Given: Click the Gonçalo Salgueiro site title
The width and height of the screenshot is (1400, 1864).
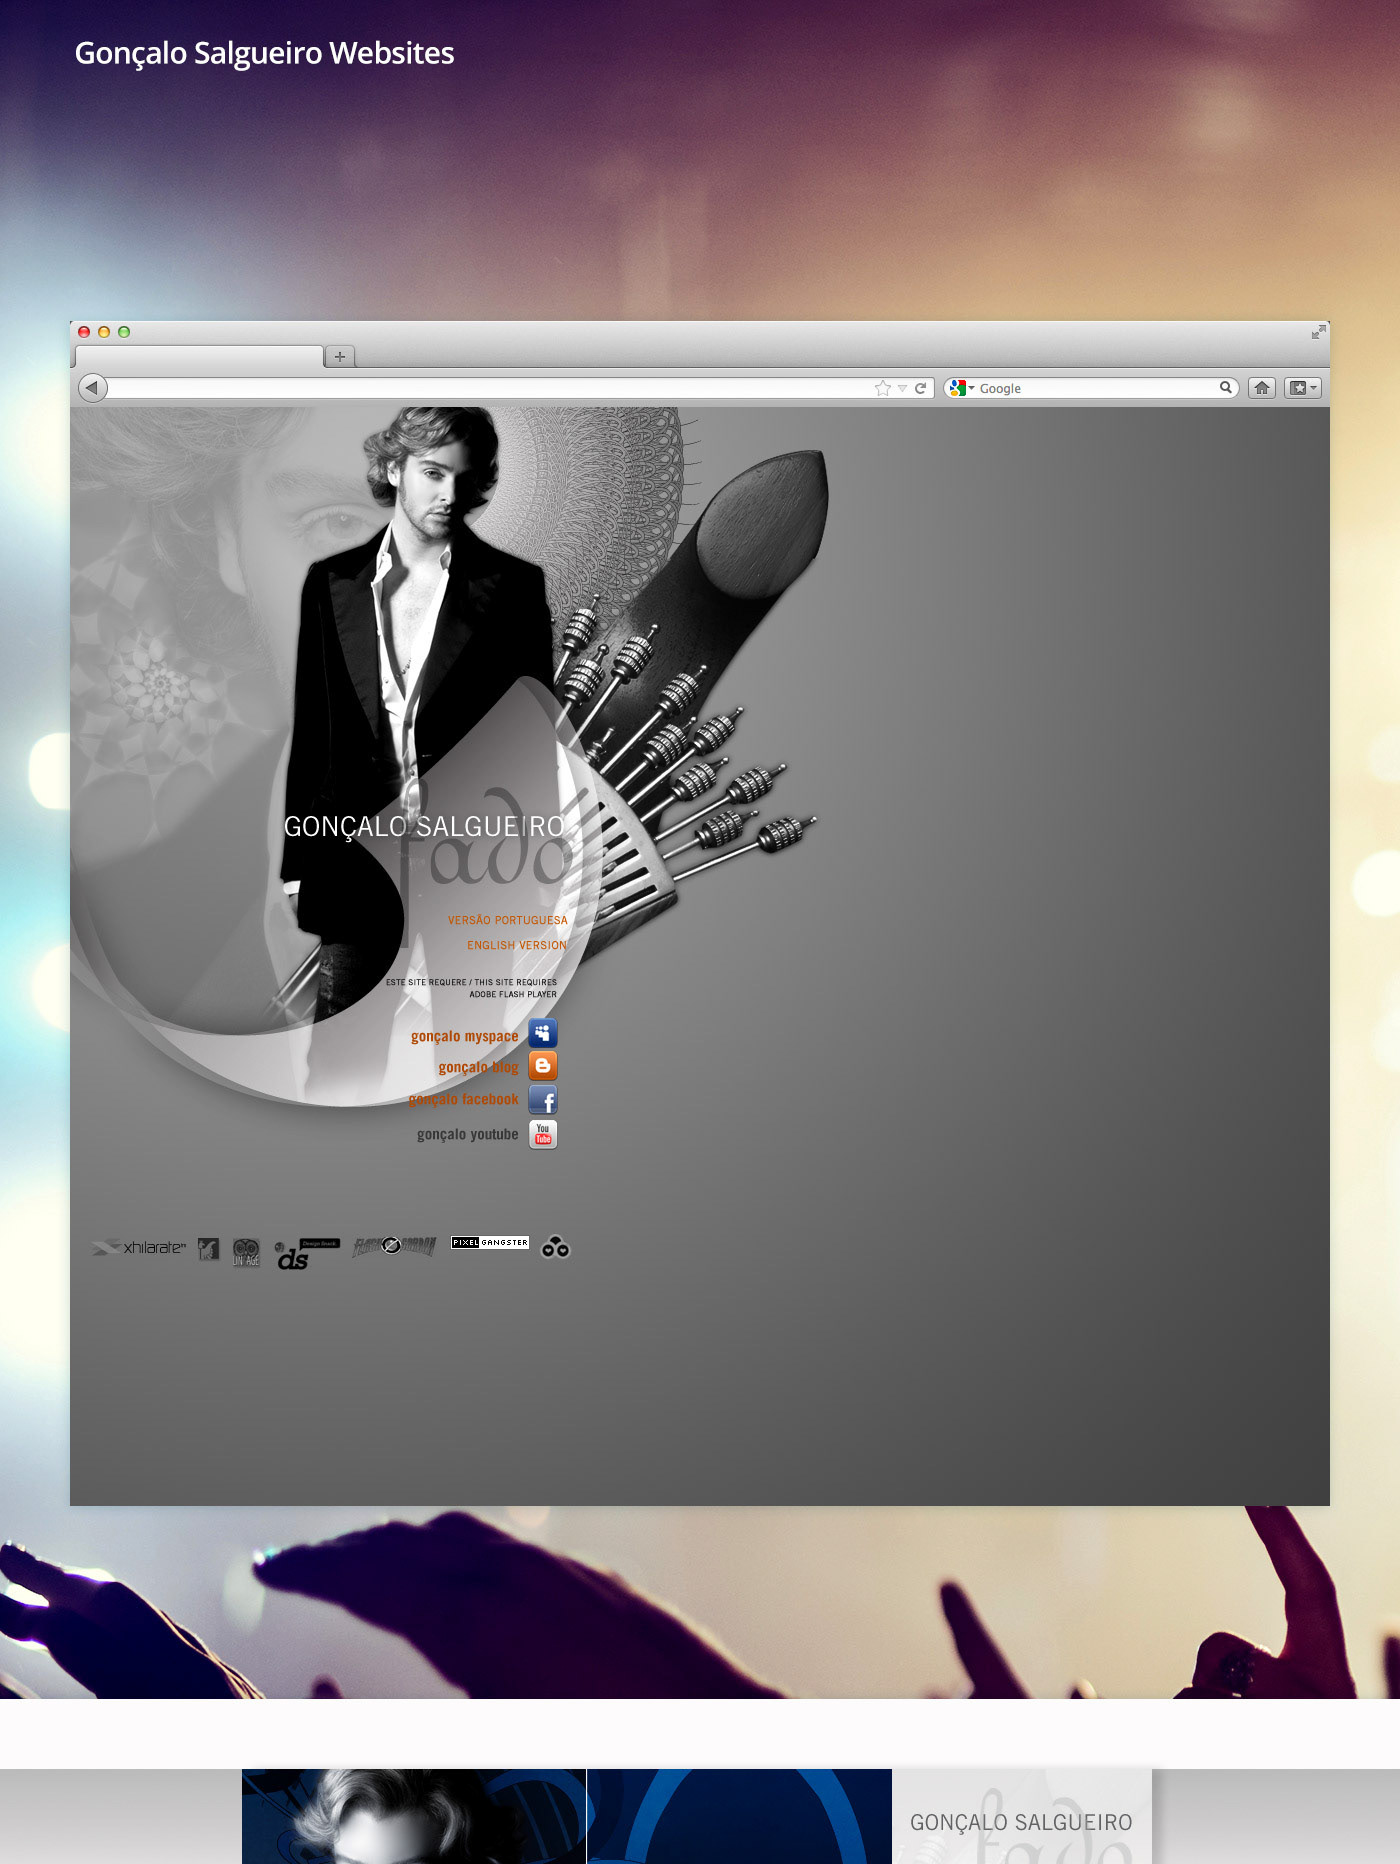Looking at the screenshot, I should coord(424,826).
